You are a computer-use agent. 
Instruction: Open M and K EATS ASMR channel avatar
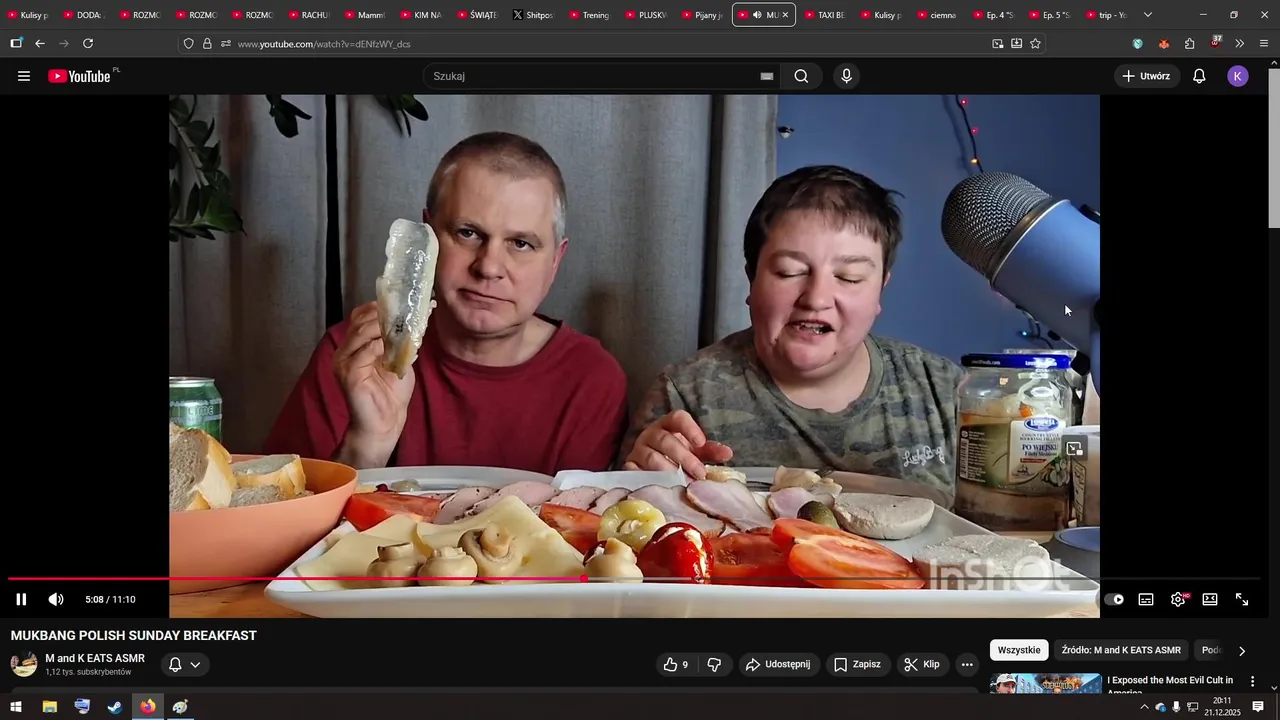pos(24,664)
